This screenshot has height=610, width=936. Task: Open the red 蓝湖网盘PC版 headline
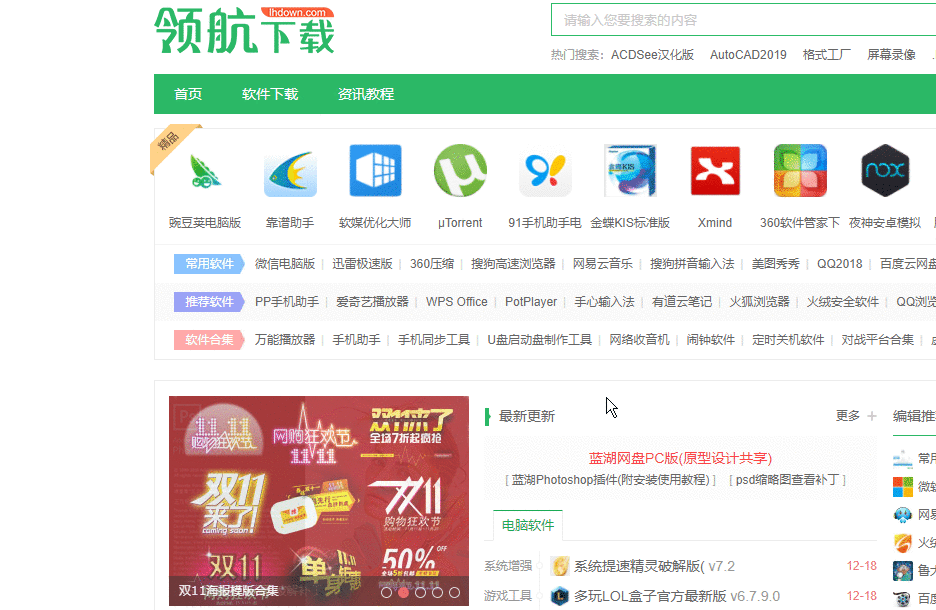tap(680, 458)
